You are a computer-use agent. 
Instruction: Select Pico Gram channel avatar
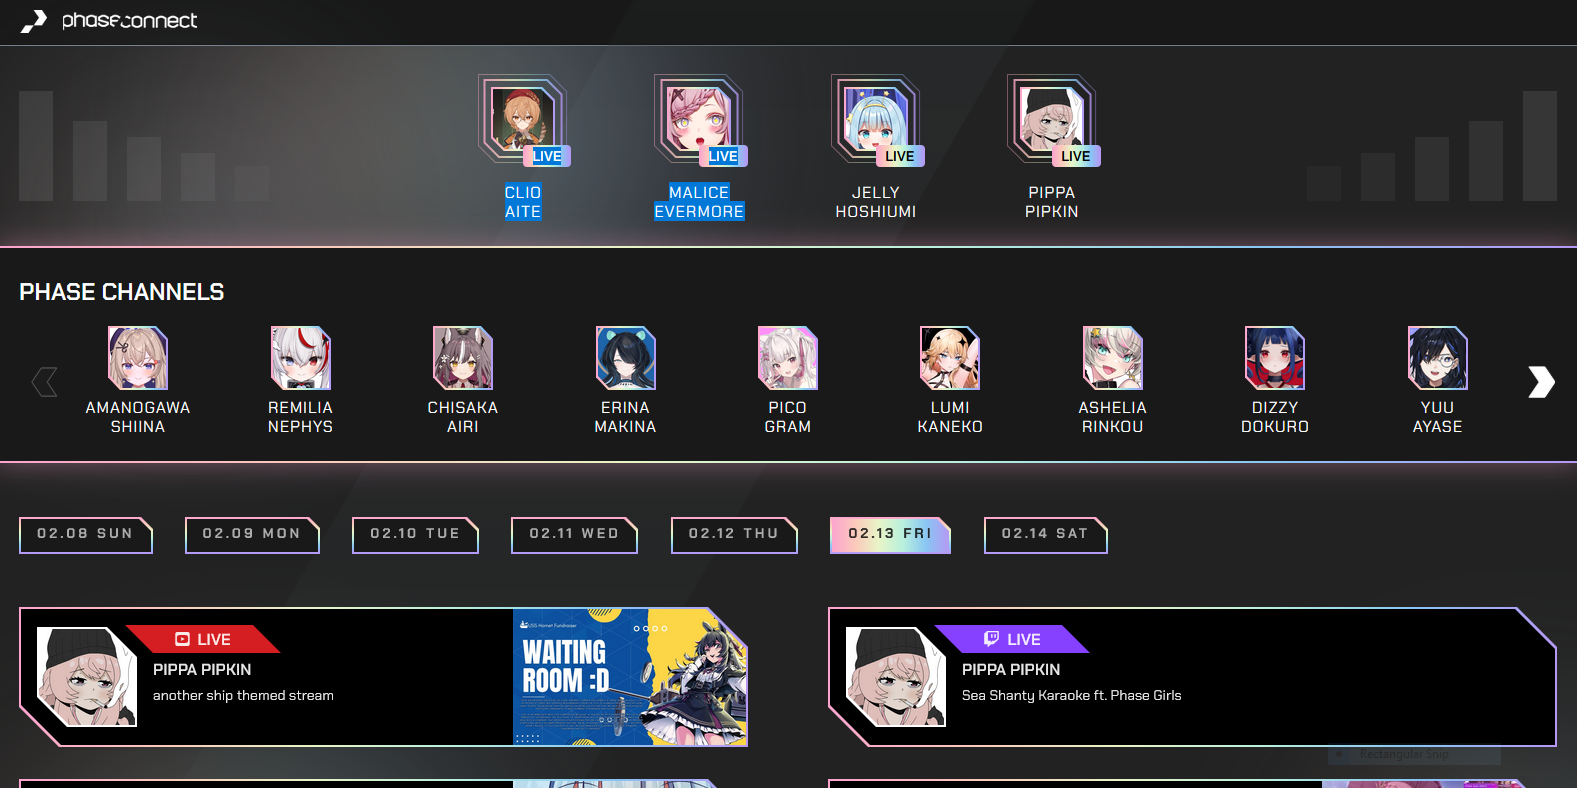point(788,358)
